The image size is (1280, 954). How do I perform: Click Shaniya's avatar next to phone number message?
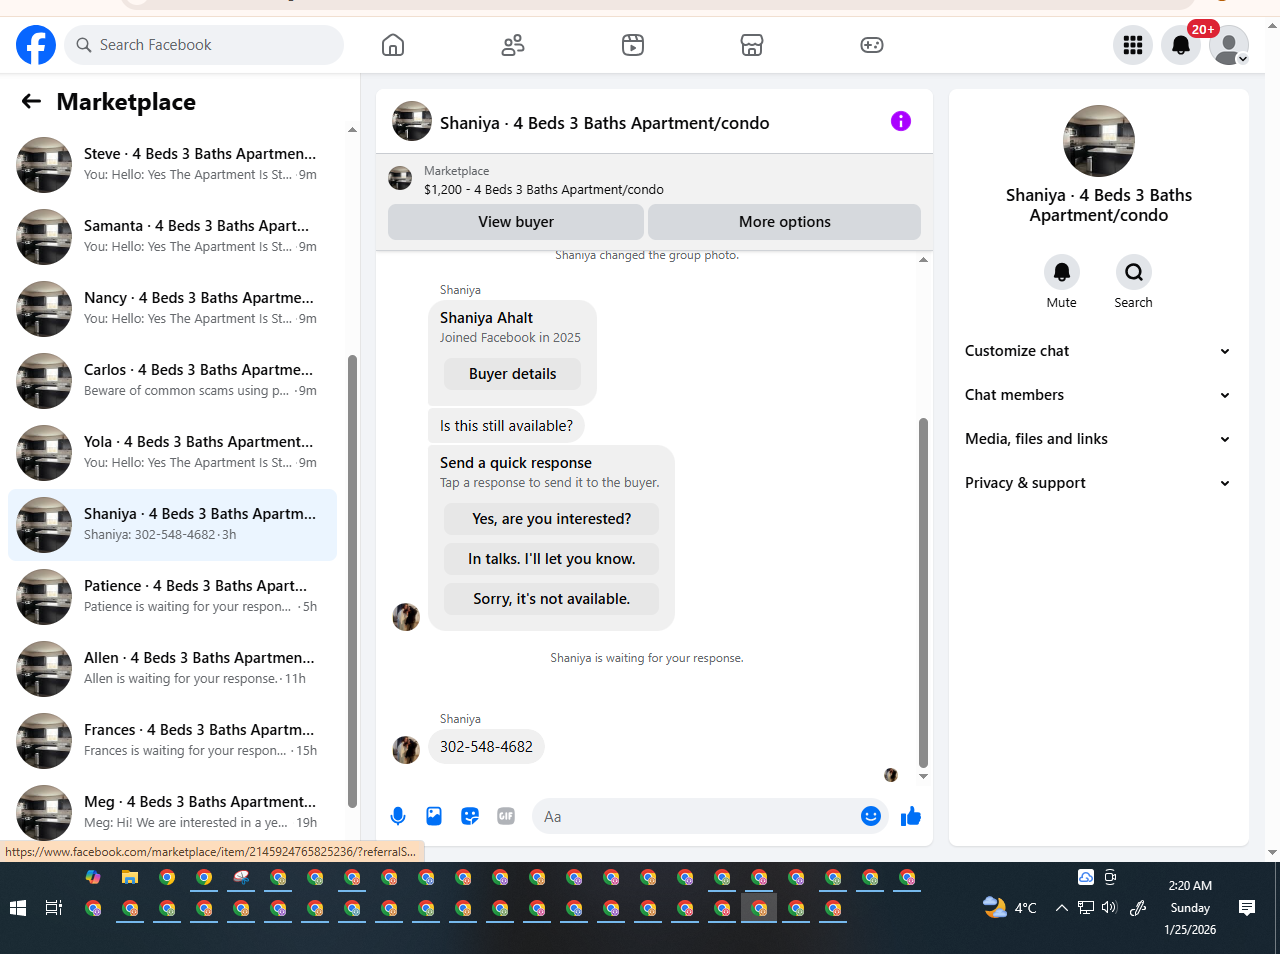point(406,750)
